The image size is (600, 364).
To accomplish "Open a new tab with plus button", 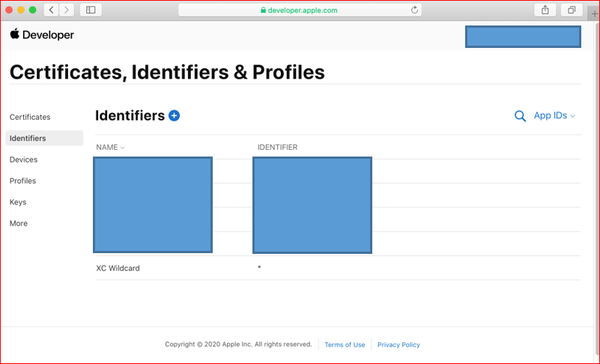I will pos(594,14).
